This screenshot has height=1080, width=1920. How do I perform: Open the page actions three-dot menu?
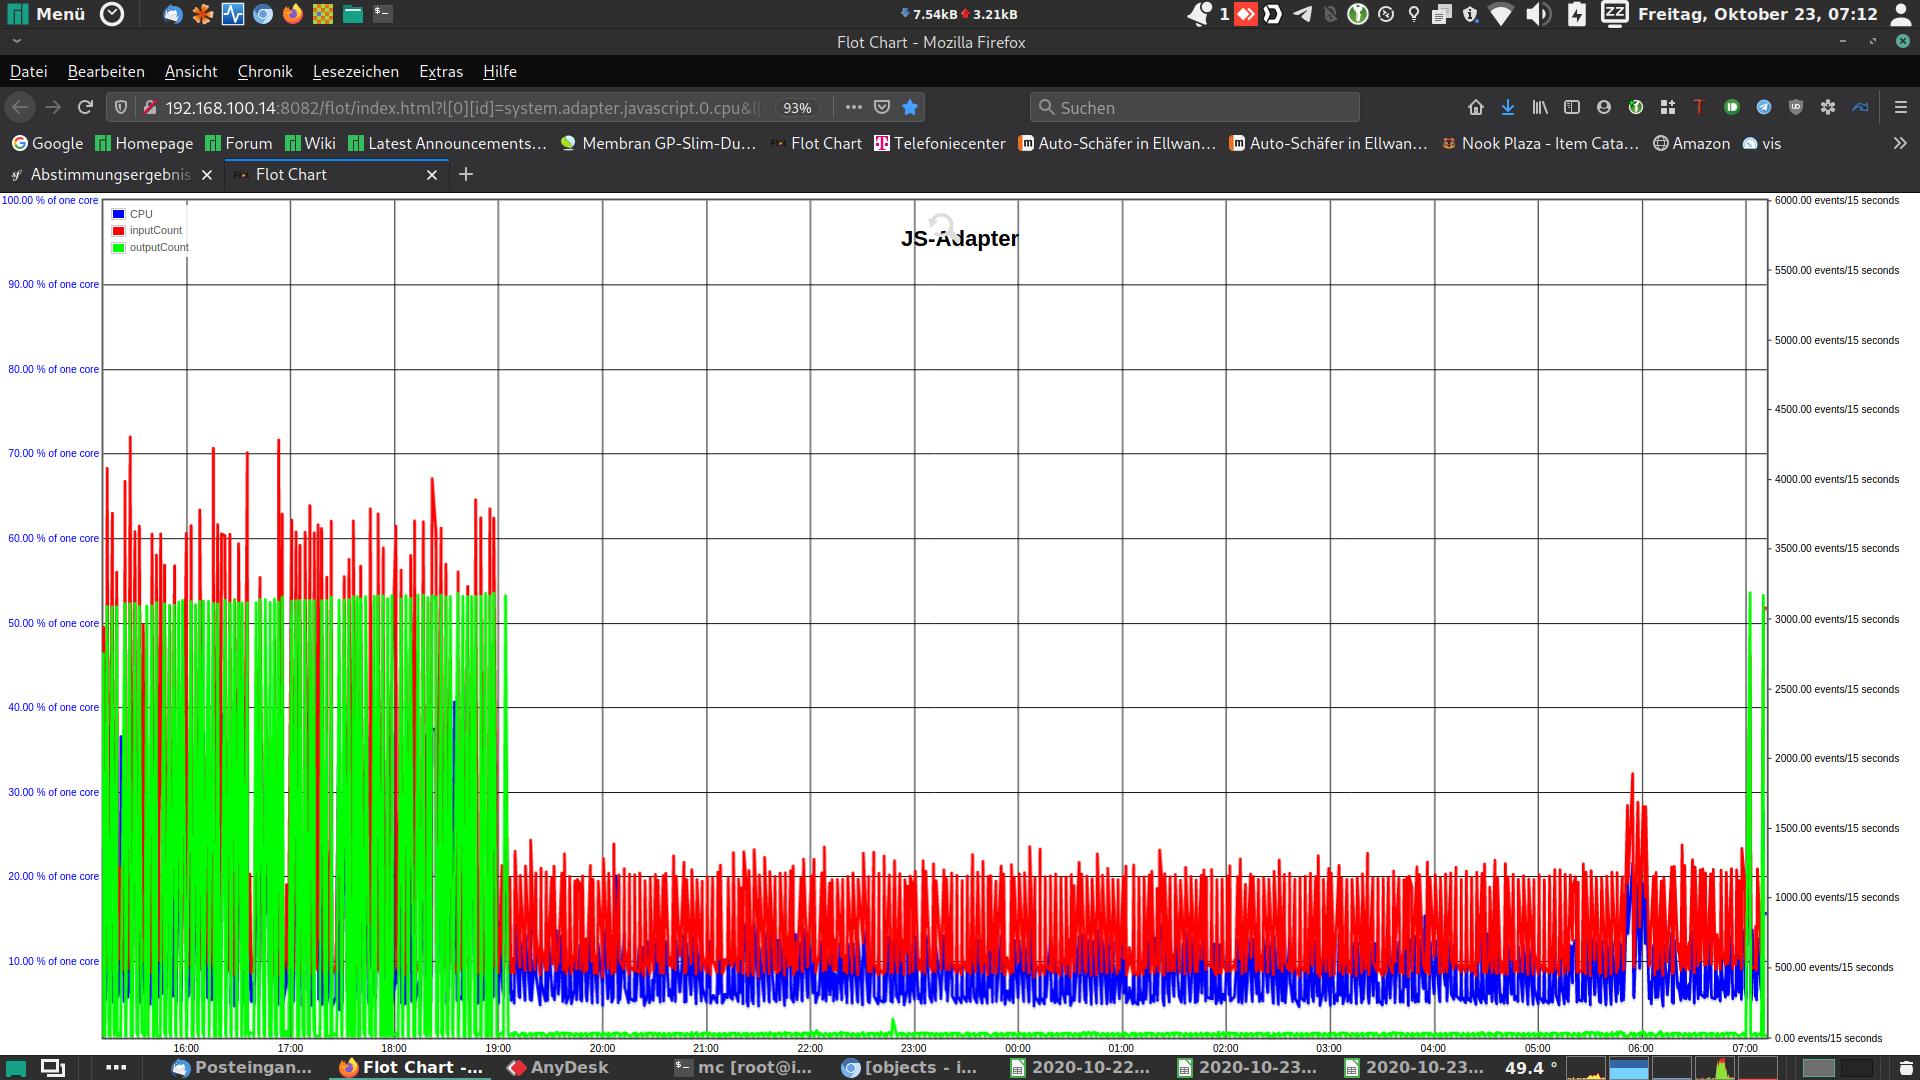click(854, 107)
